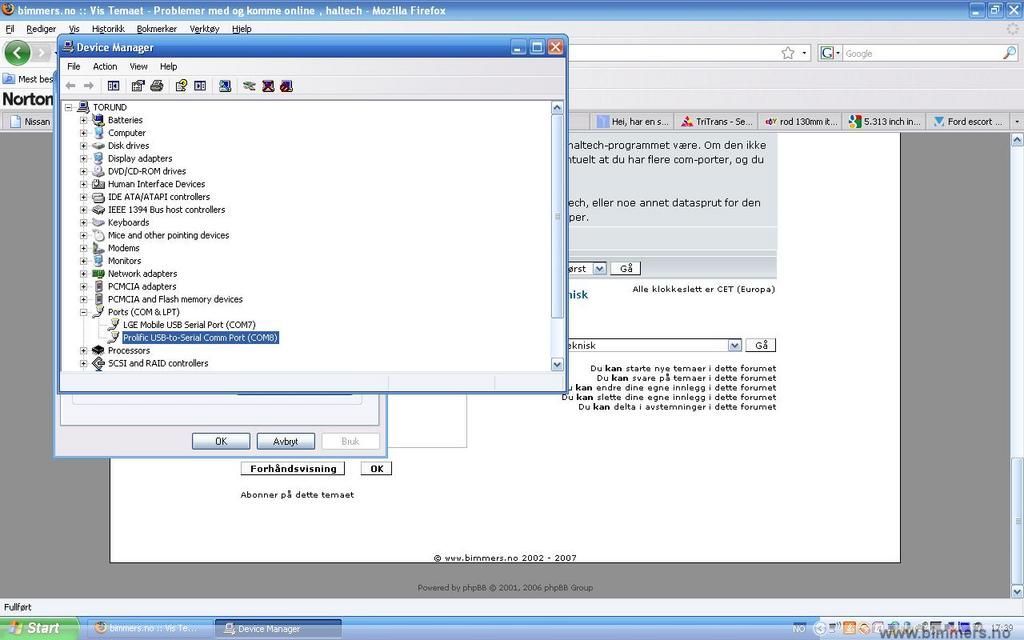The width and height of the screenshot is (1024, 640).
Task: Click the Processors device icon
Action: [x=98, y=351]
